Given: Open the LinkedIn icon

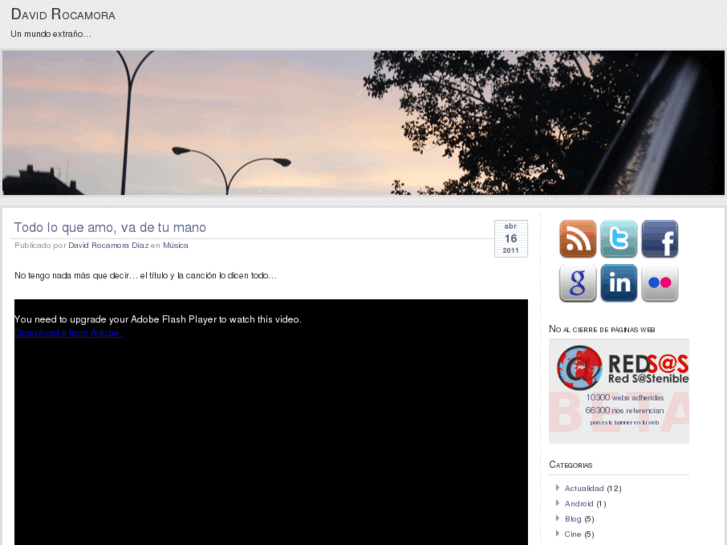Looking at the screenshot, I should pyautogui.click(x=618, y=283).
